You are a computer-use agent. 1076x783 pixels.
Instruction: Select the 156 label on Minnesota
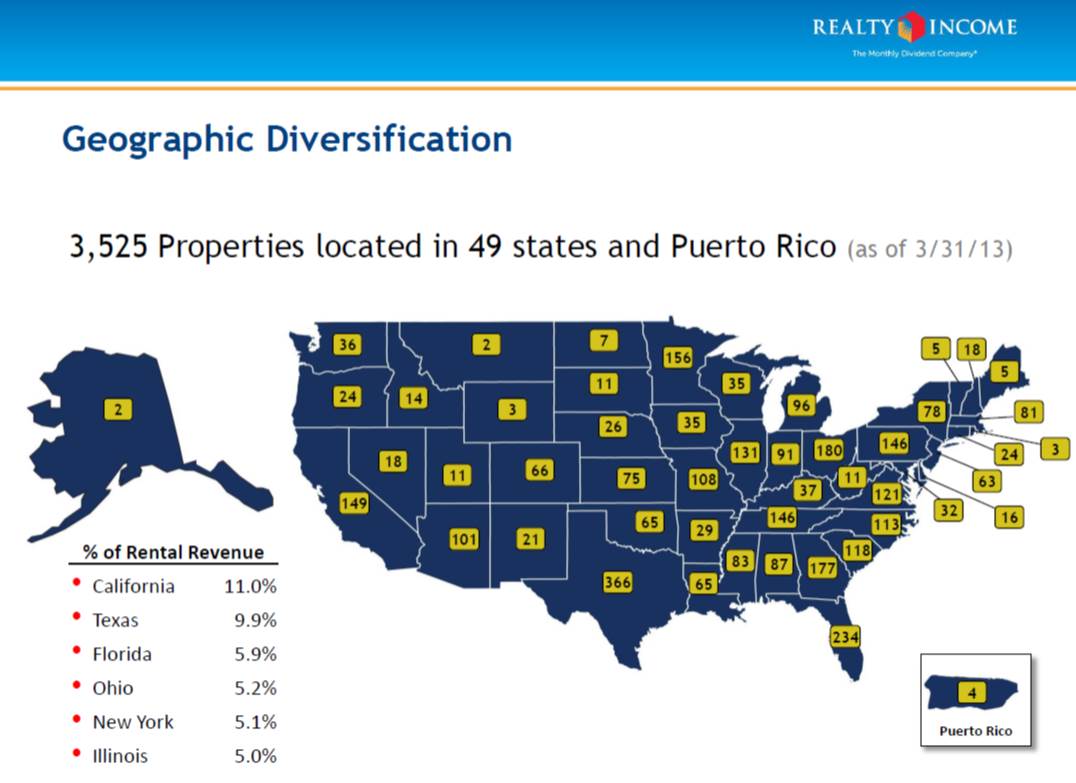678,358
